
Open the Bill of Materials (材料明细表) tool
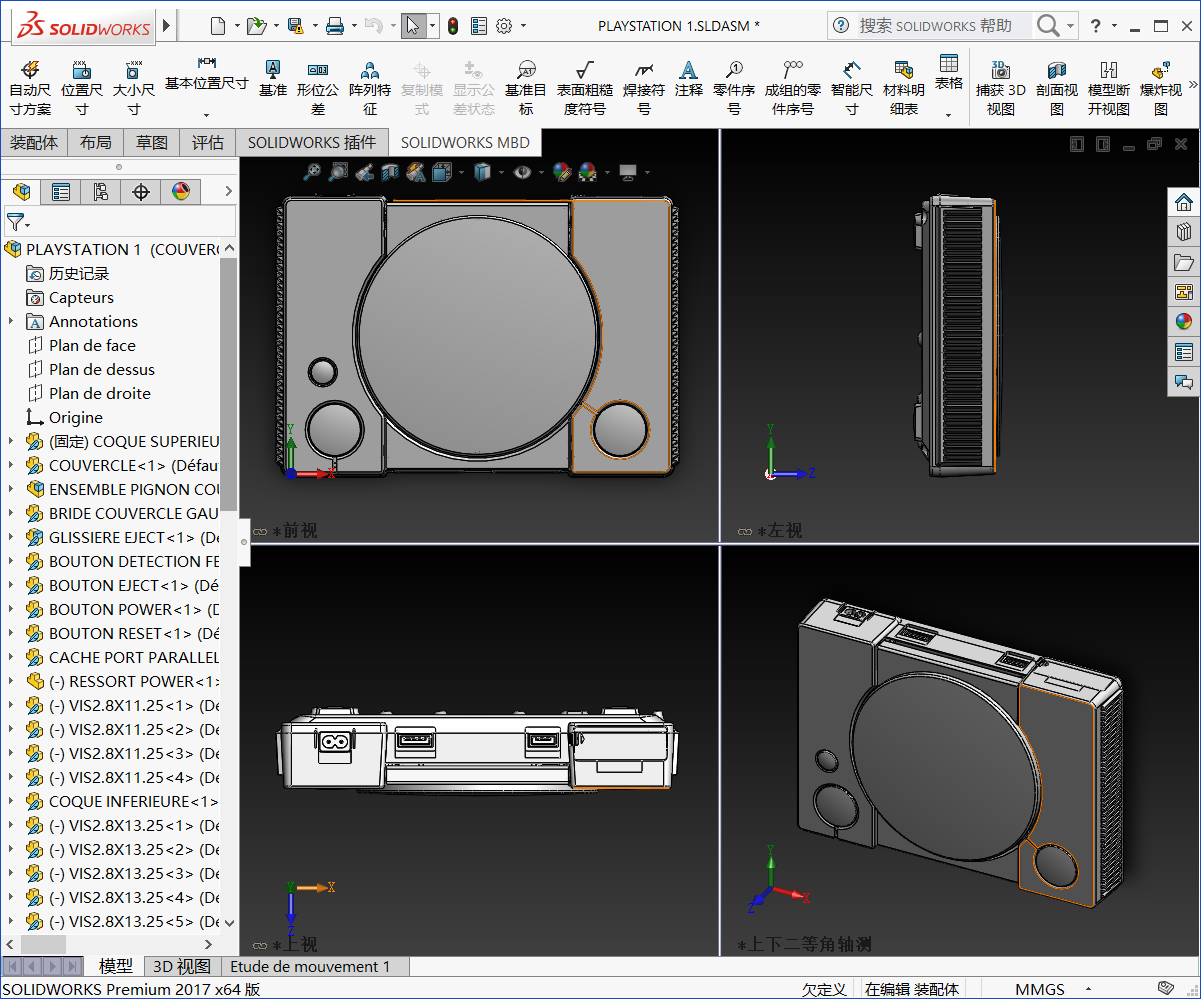[x=904, y=87]
